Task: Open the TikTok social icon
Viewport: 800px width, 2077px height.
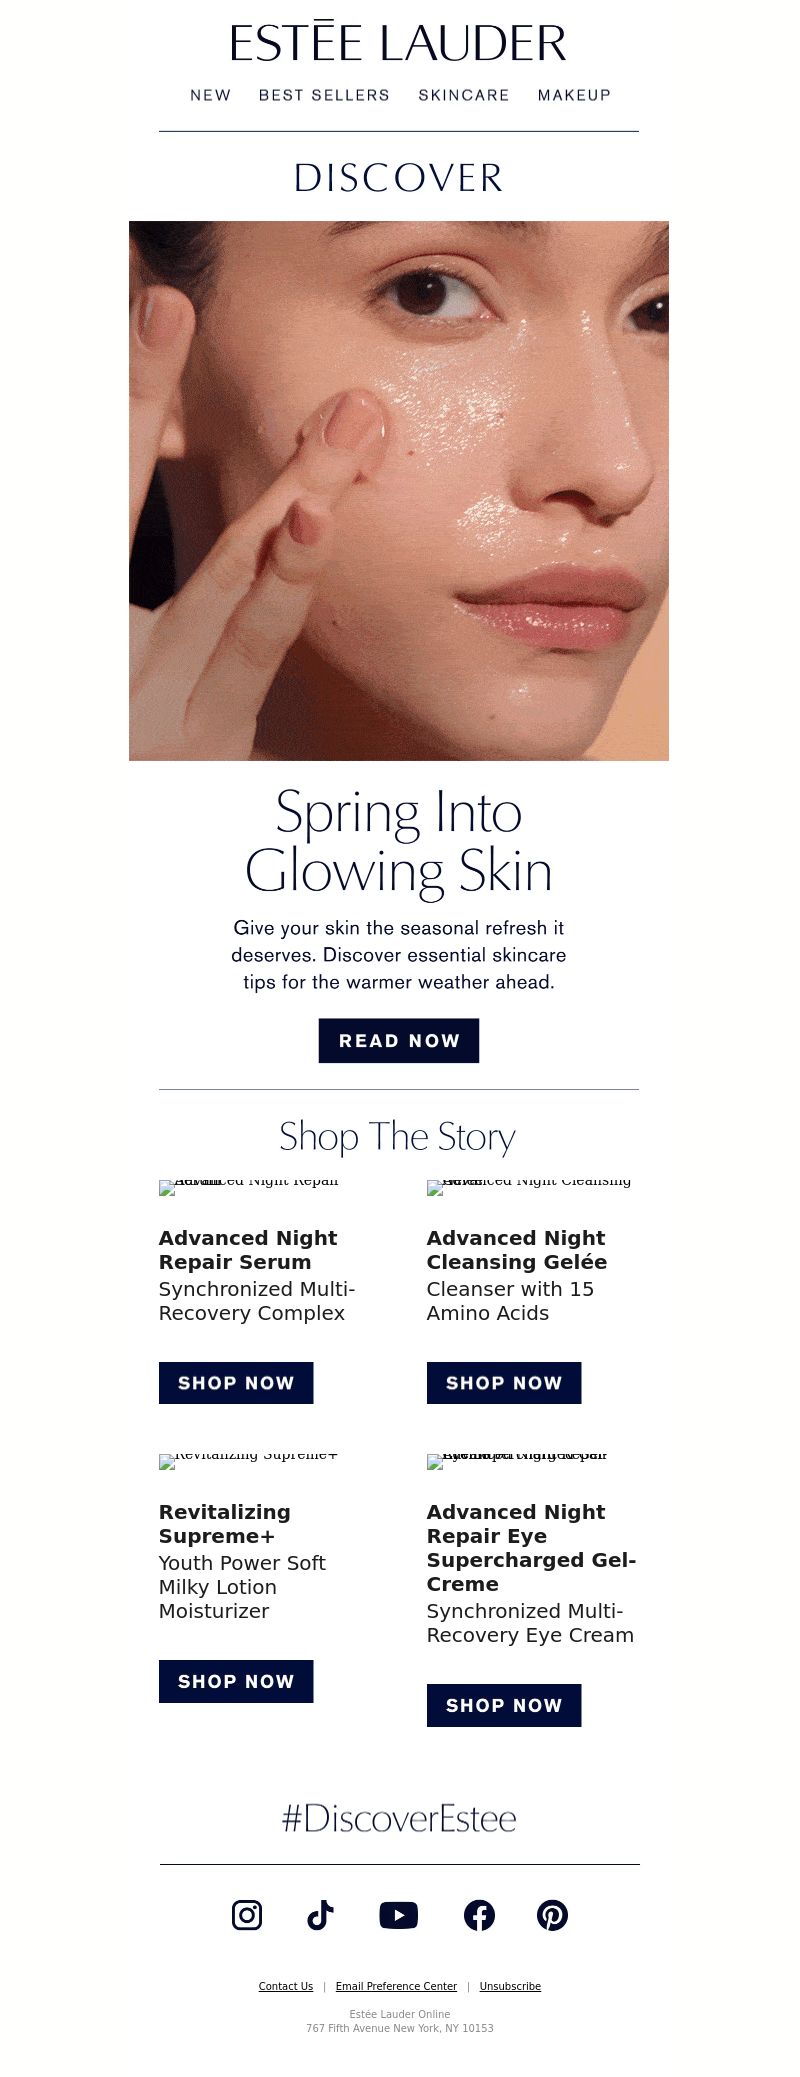Action: (320, 1914)
